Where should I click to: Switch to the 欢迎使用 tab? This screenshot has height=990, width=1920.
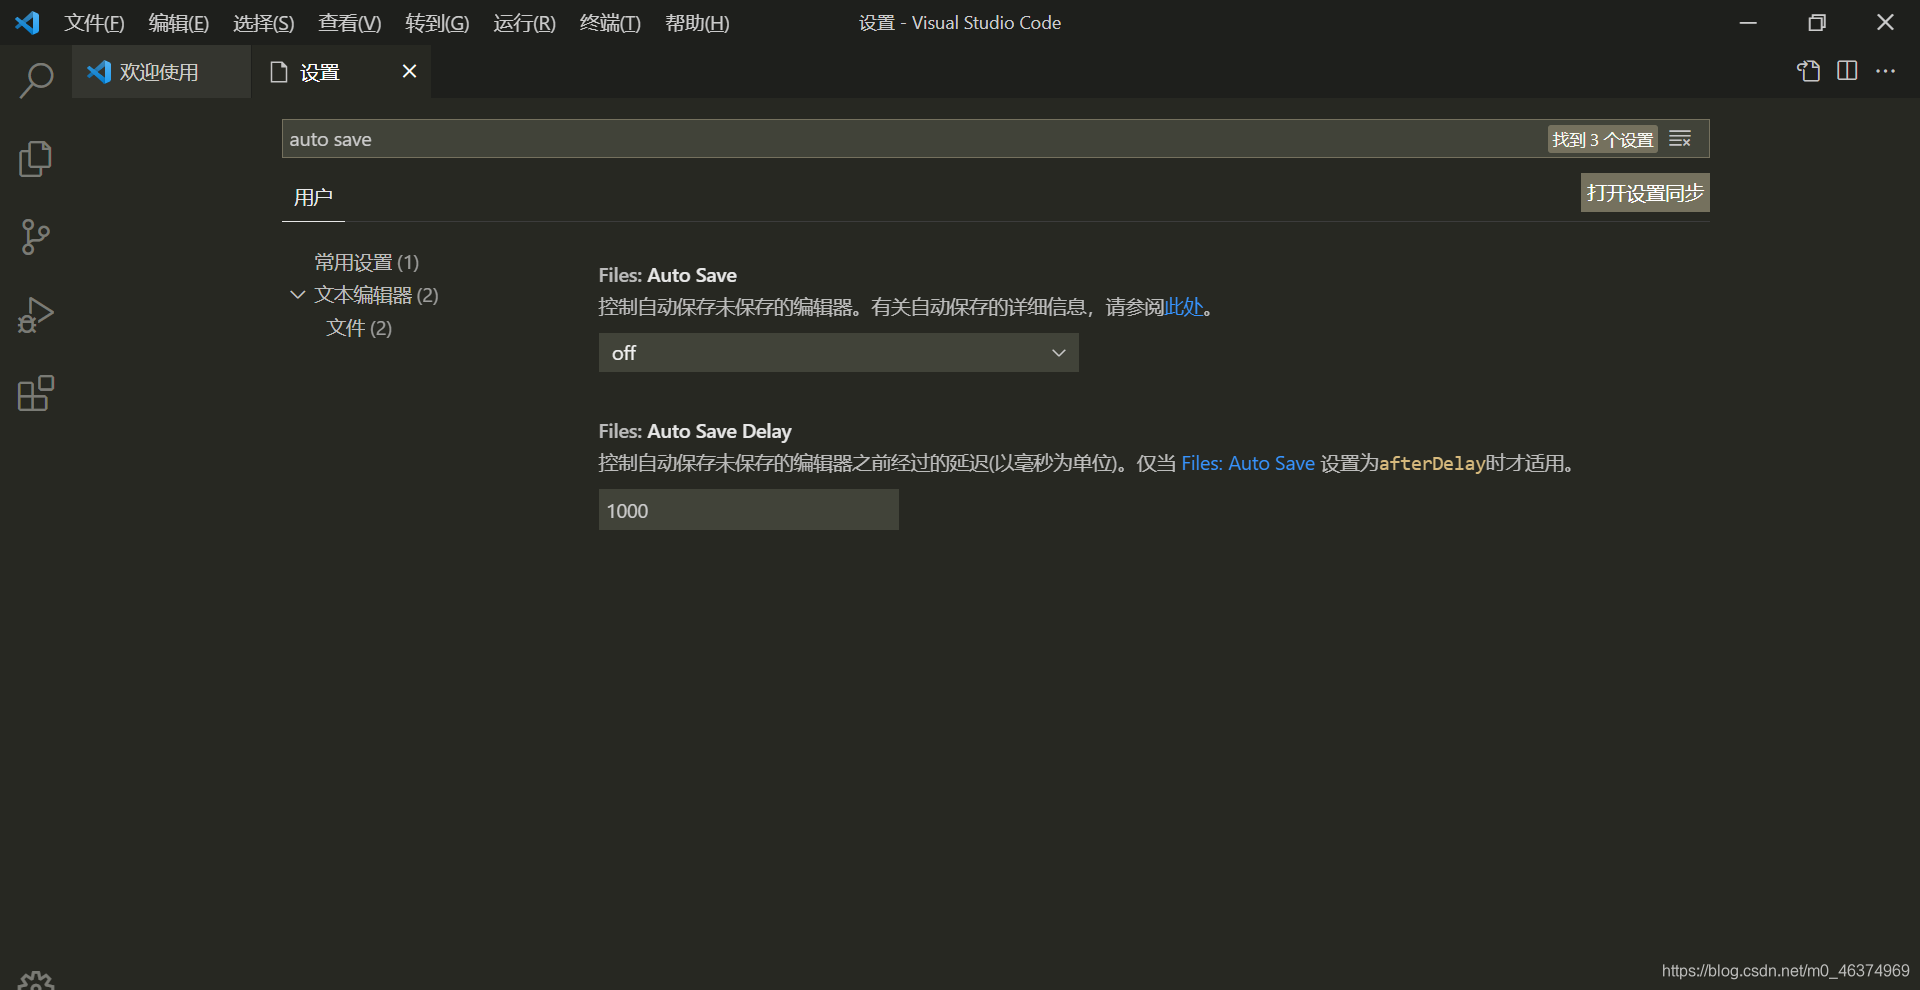[161, 72]
